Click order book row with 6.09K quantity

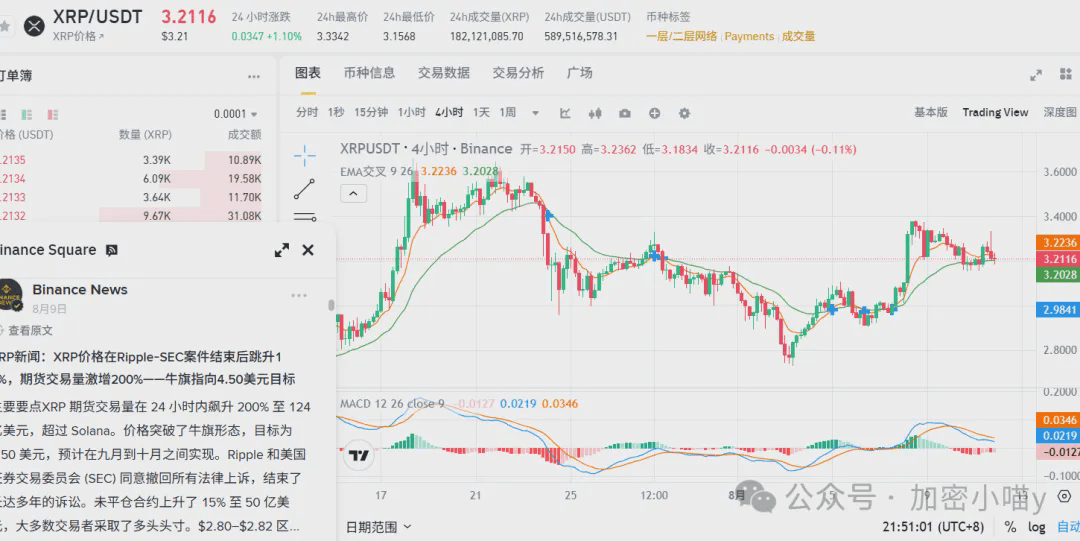(x=131, y=179)
